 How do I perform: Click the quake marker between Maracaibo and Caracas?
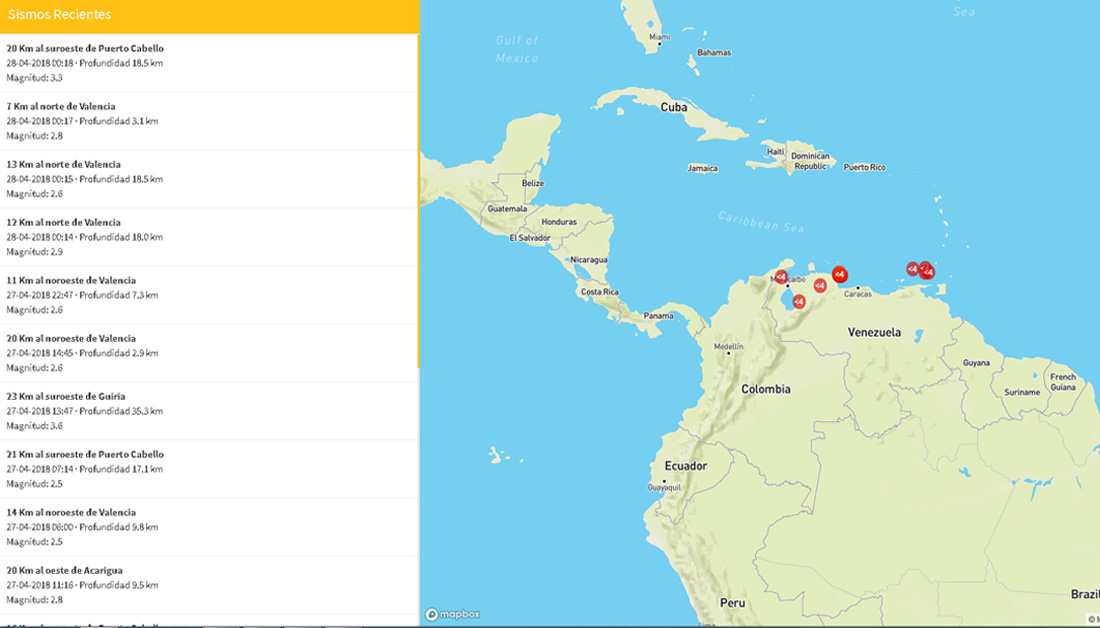(820, 286)
